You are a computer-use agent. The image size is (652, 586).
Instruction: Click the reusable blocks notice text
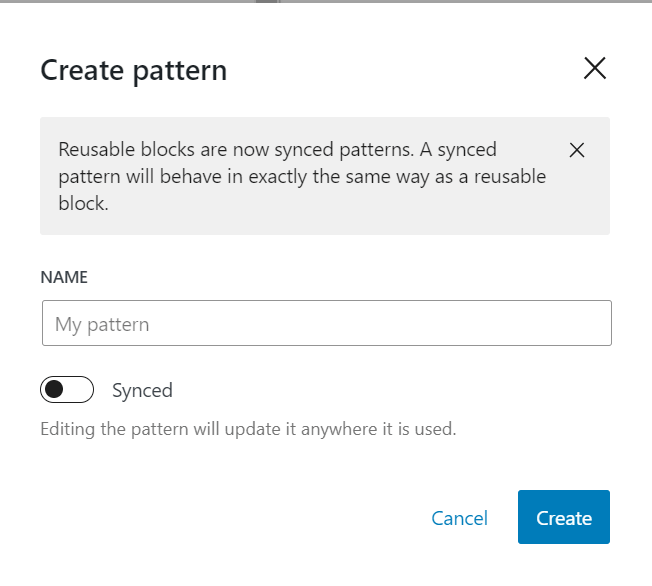point(302,176)
